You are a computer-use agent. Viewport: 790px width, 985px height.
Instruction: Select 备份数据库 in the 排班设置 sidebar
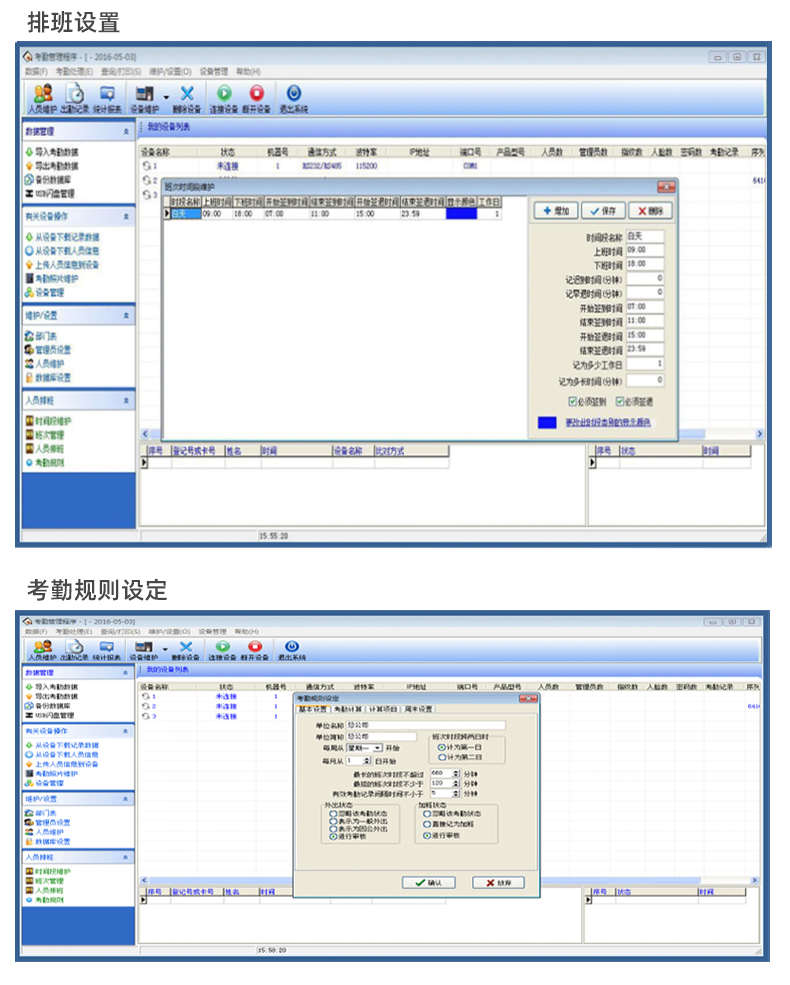(x=48, y=180)
